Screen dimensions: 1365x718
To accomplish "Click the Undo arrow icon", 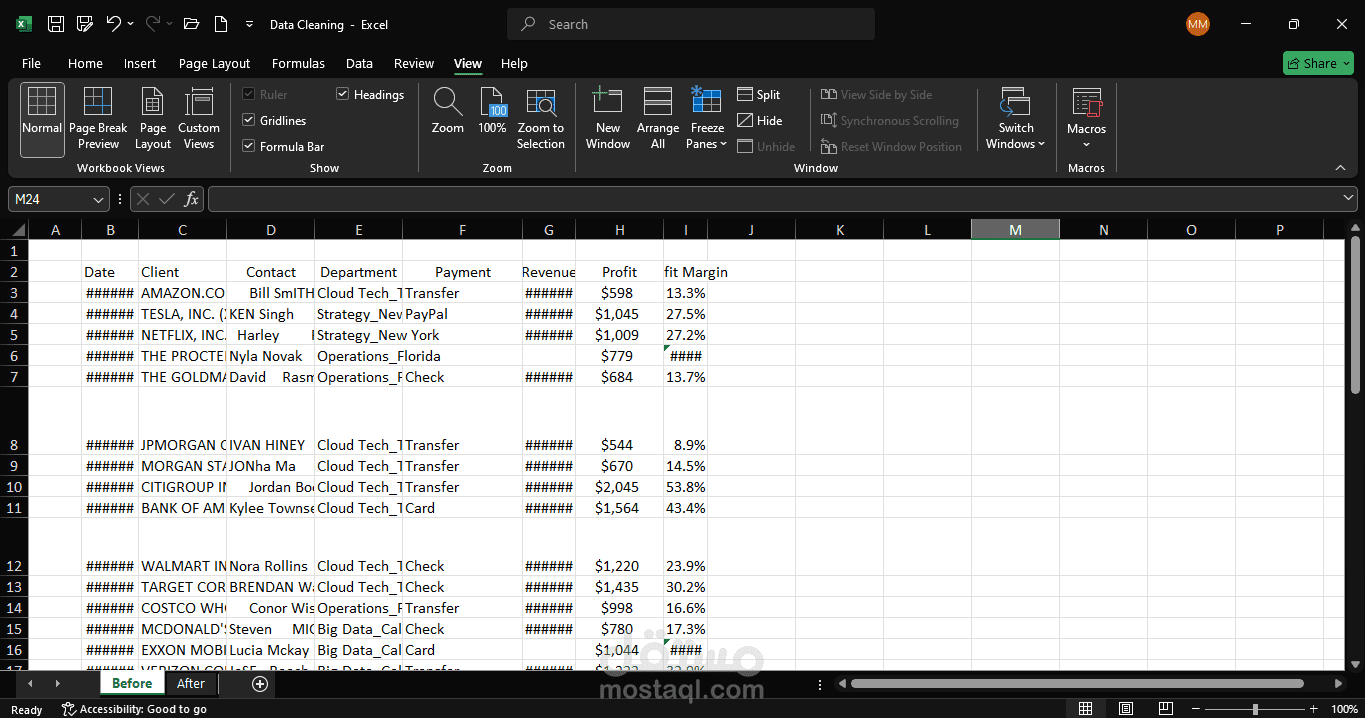I will [113, 24].
